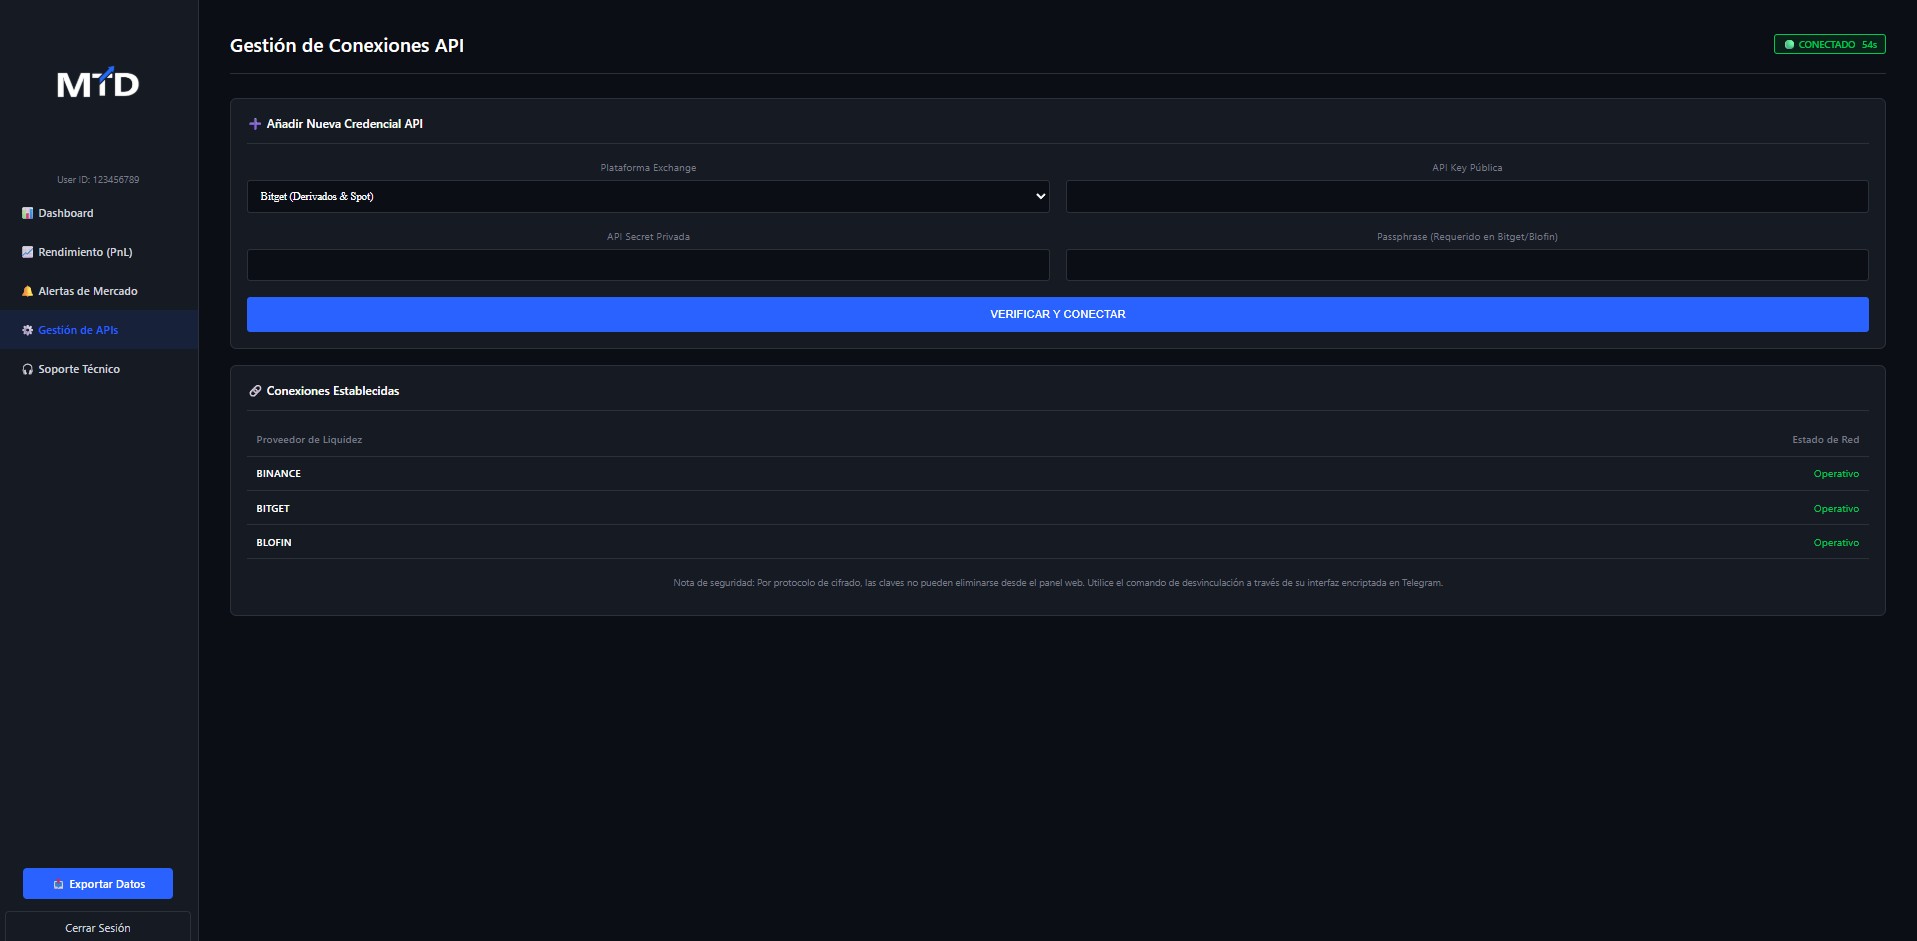Open the Plataforma Exchange dropdown
The image size is (1917, 941).
[647, 196]
